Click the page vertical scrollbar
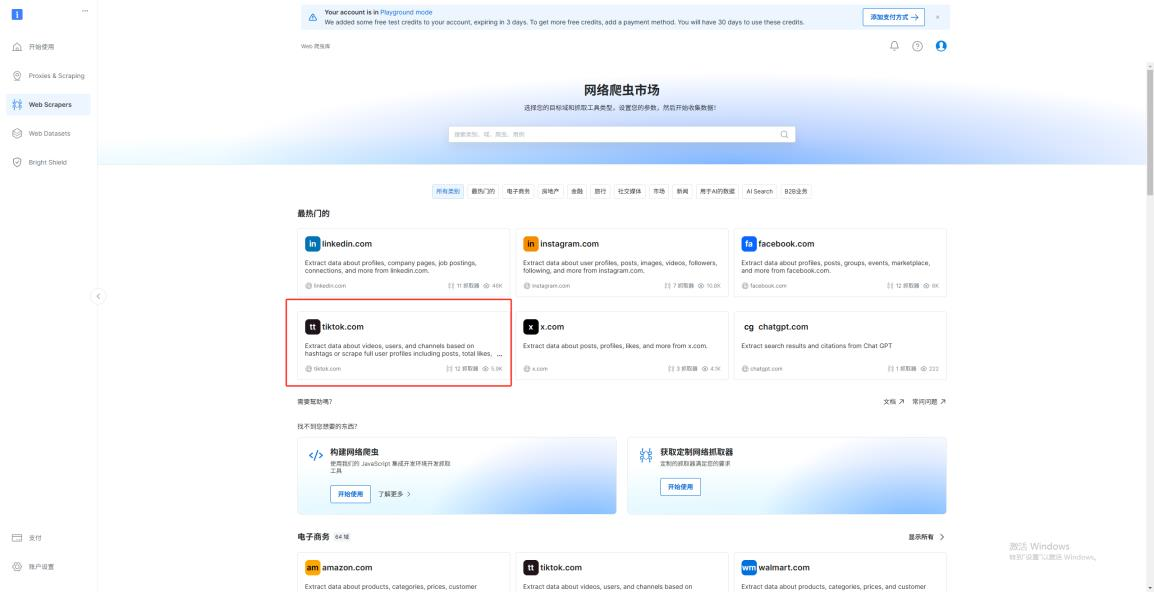The image size is (1154, 592). [x=1150, y=131]
